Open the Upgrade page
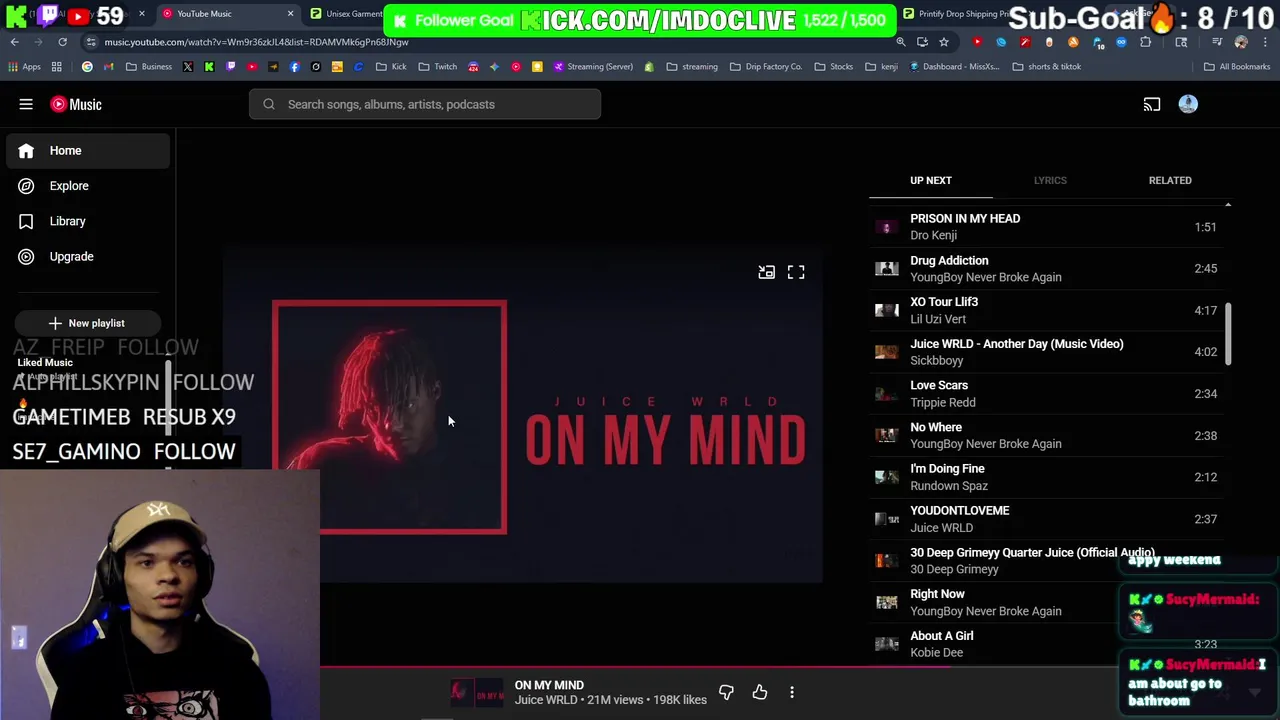This screenshot has width=1280, height=720. [88, 256]
